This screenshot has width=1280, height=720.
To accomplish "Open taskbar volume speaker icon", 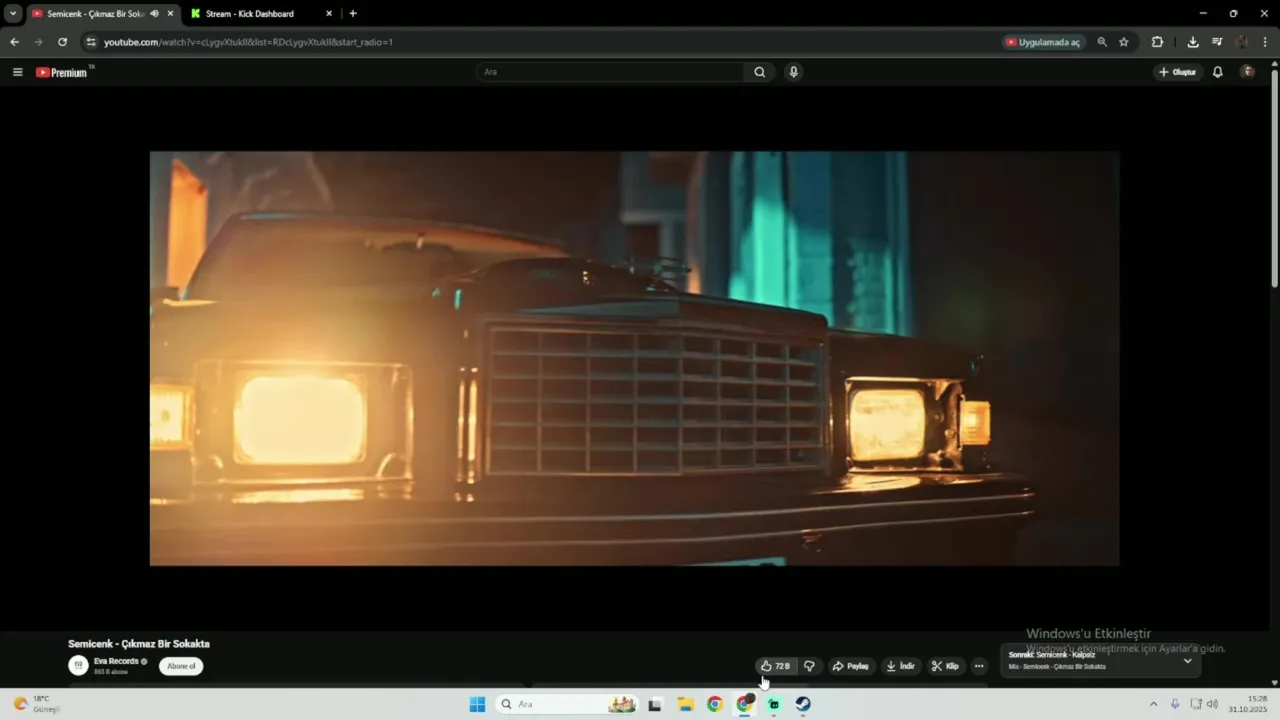I will point(1212,704).
